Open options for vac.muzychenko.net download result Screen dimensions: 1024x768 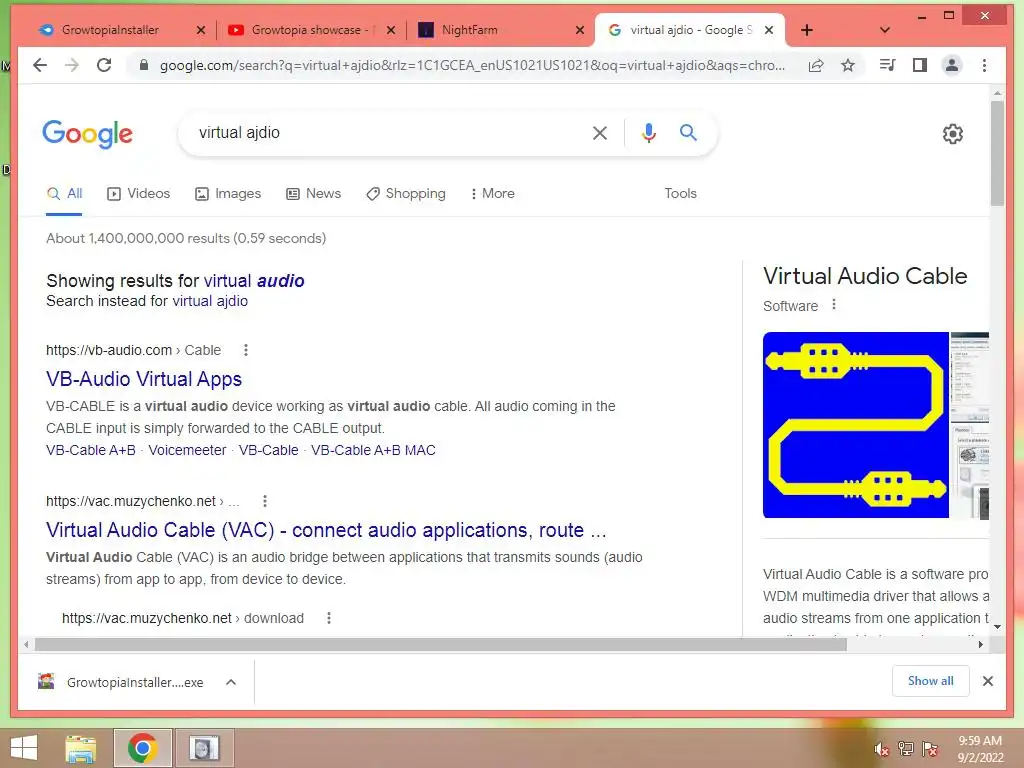[x=328, y=618]
